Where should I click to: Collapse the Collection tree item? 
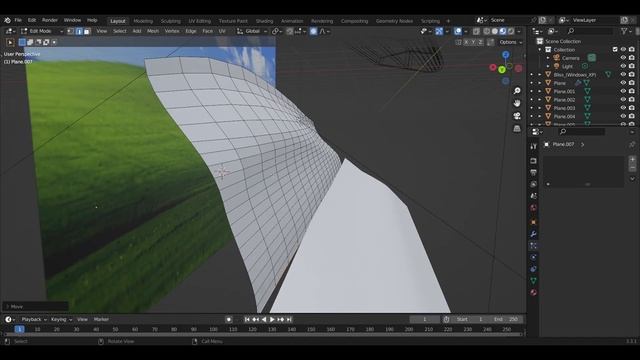point(540,49)
